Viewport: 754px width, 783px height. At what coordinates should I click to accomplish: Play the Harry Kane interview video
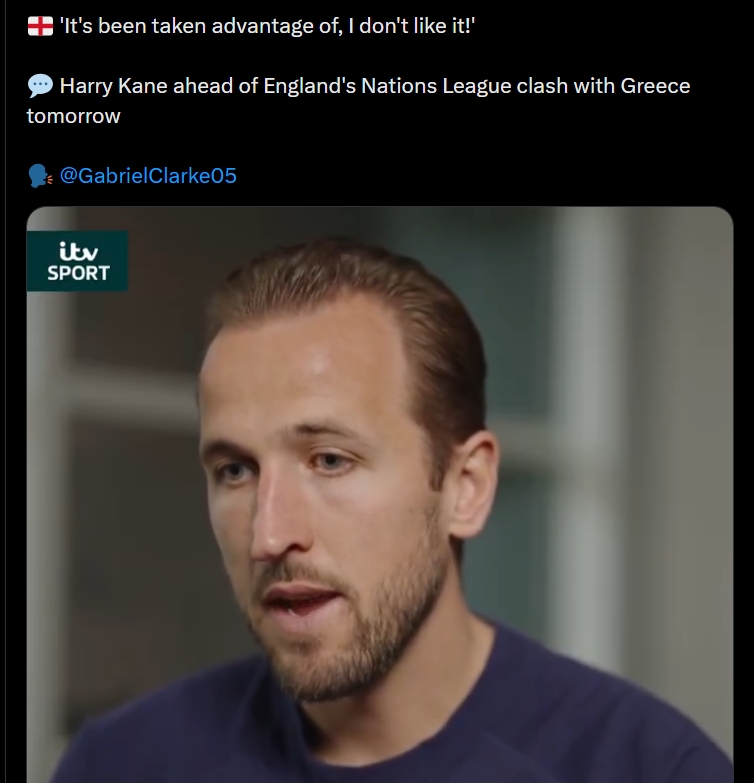click(380, 495)
